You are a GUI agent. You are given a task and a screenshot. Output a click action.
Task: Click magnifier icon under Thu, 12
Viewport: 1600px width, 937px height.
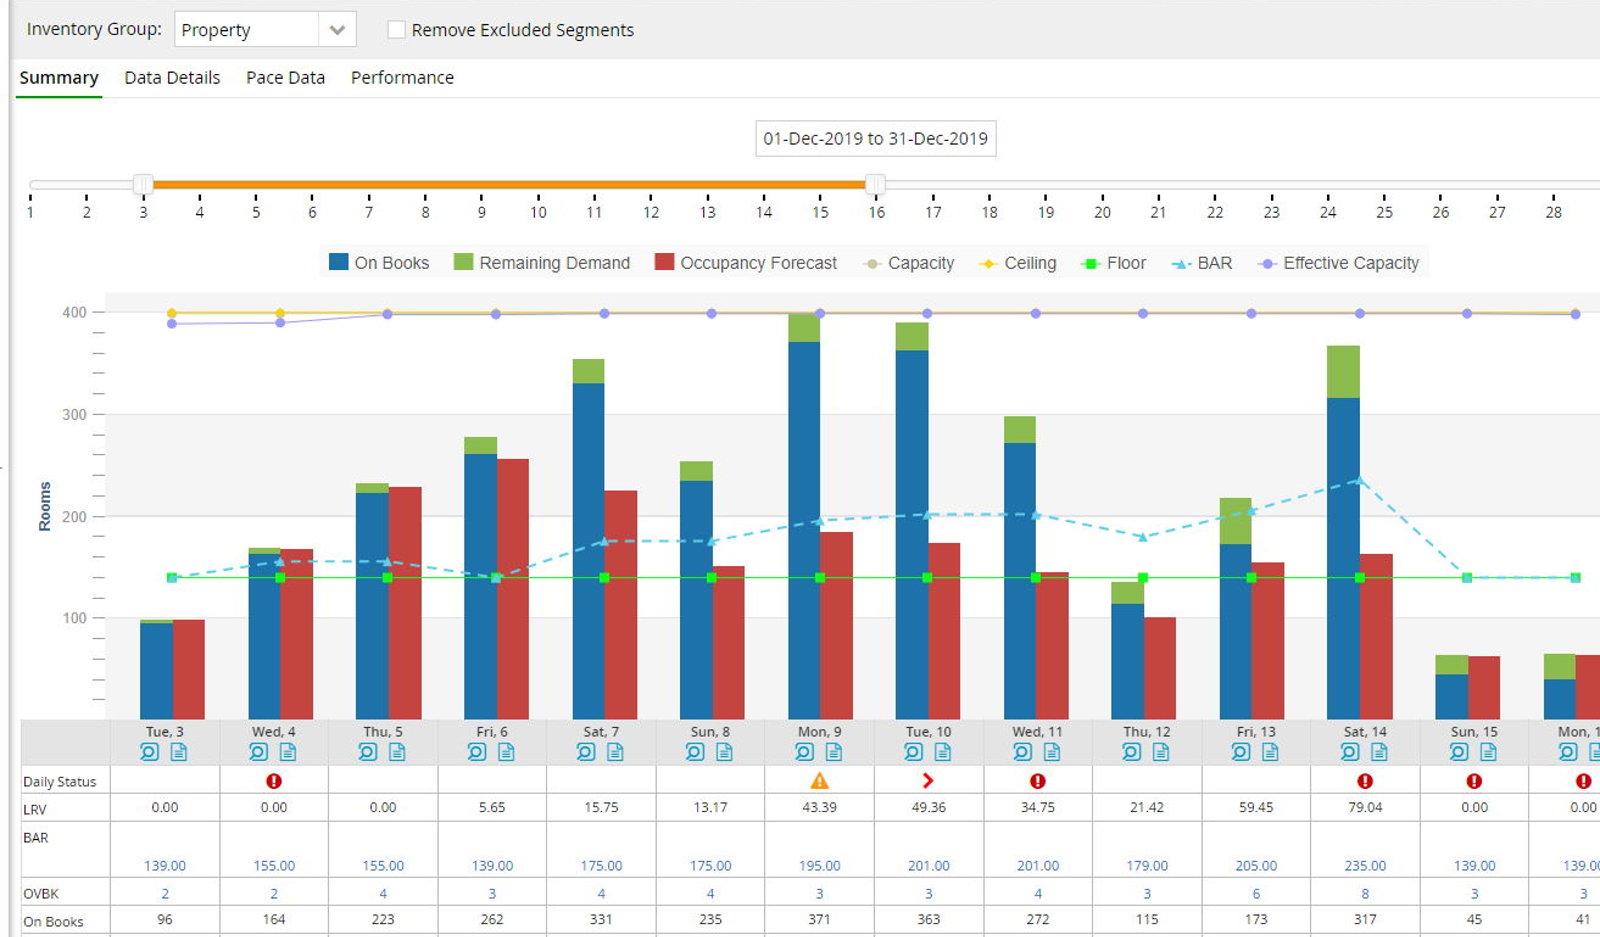[1132, 752]
